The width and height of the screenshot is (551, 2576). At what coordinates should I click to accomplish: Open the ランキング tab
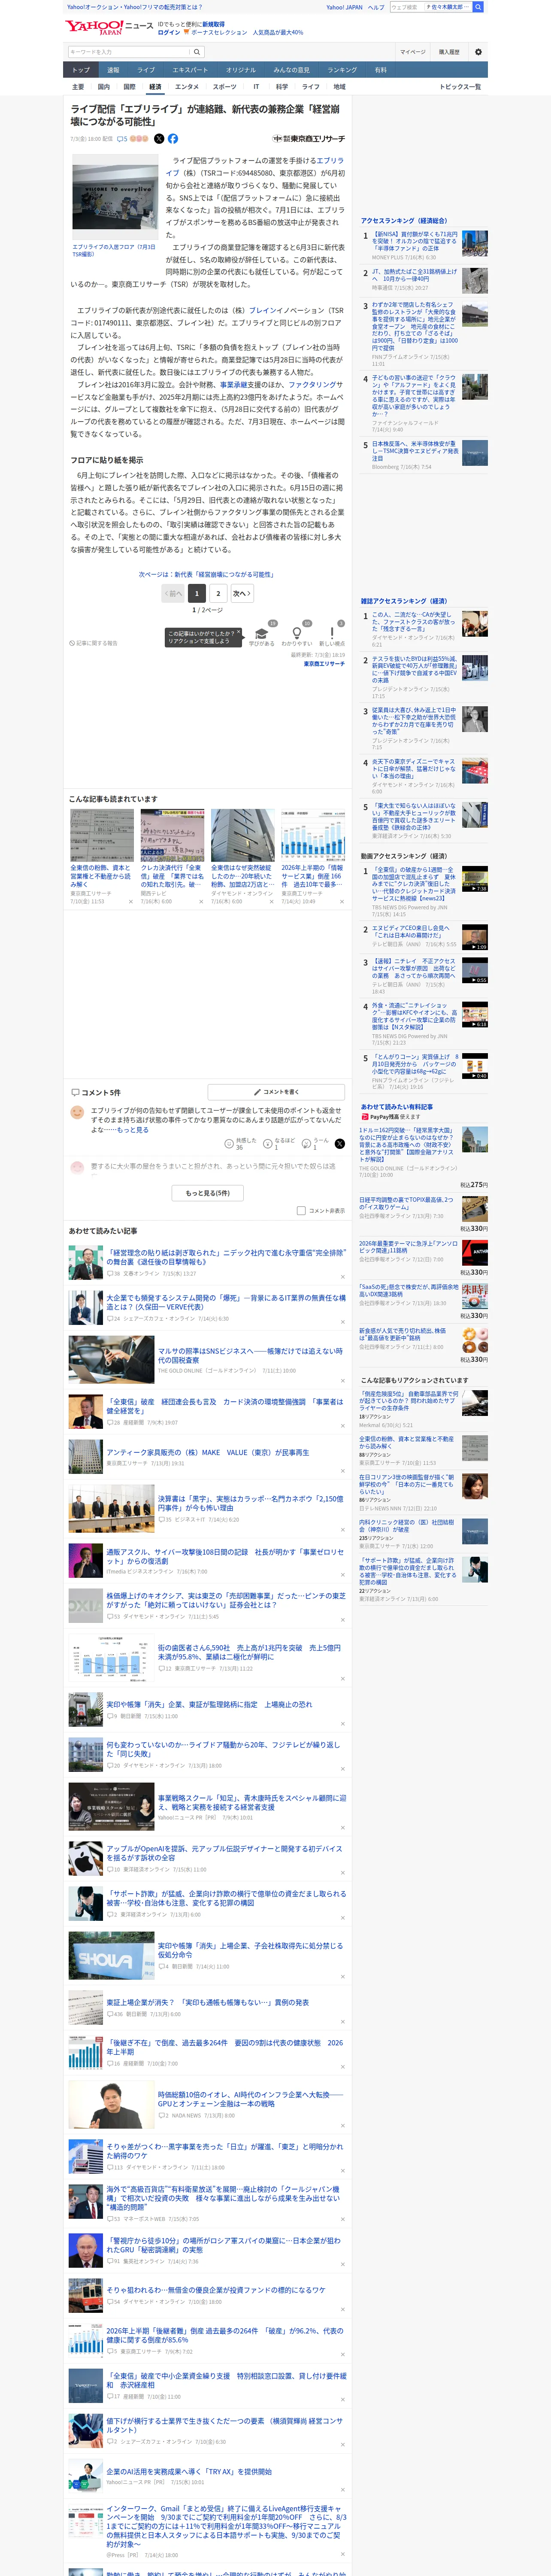pos(342,70)
